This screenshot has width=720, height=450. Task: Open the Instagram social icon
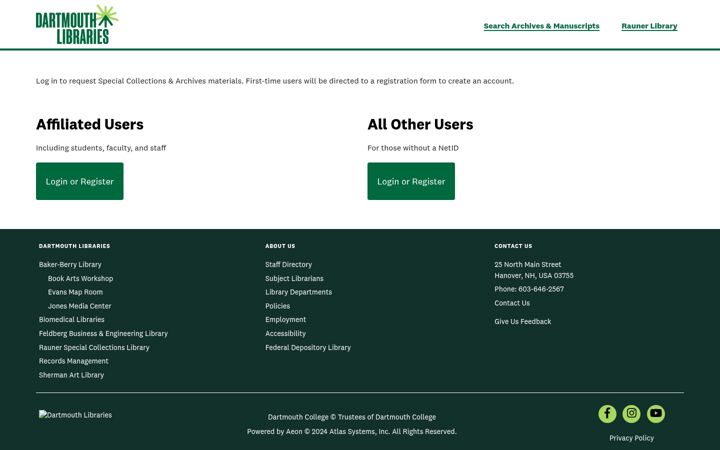click(x=631, y=414)
